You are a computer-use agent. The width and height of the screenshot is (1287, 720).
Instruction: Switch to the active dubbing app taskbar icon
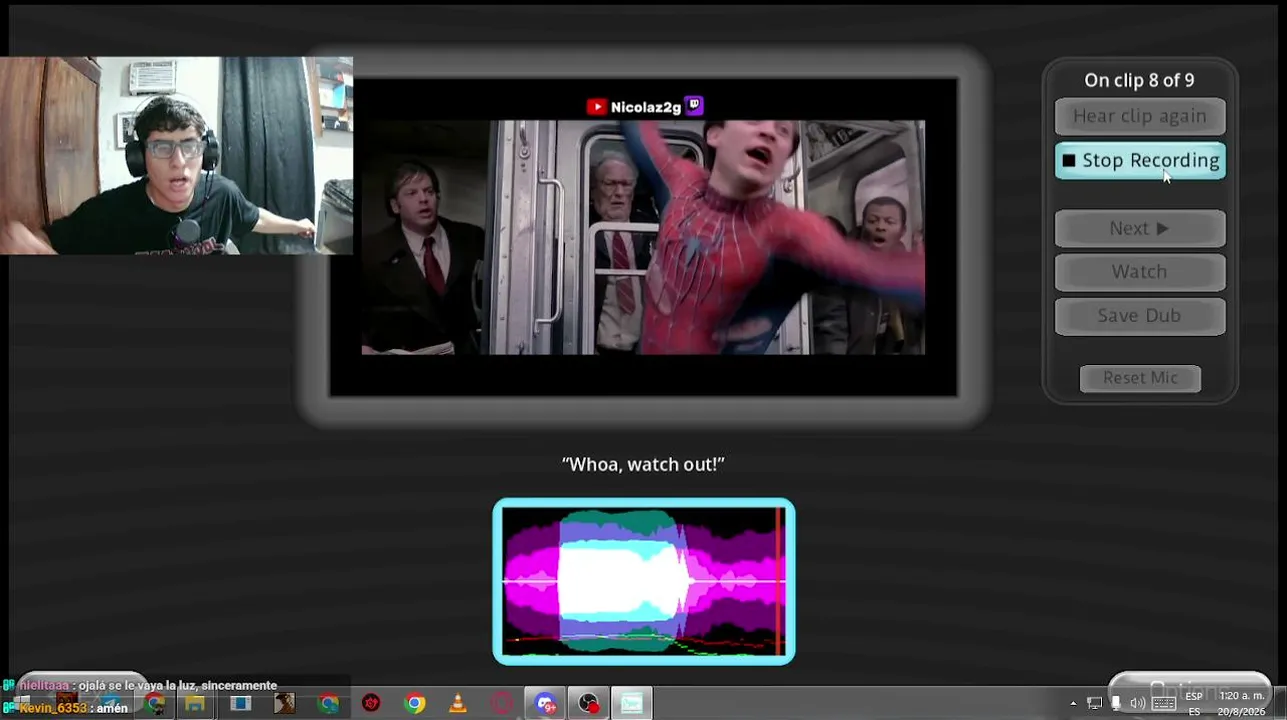pyautogui.click(x=632, y=703)
